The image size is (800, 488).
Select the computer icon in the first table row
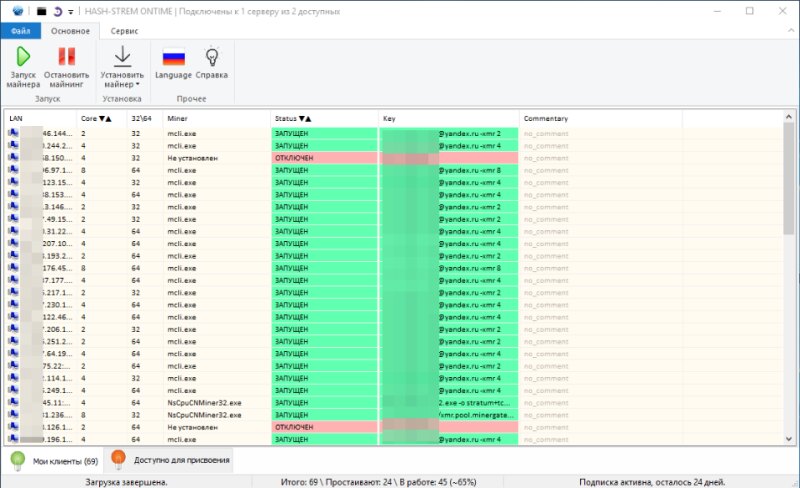click(x=14, y=132)
